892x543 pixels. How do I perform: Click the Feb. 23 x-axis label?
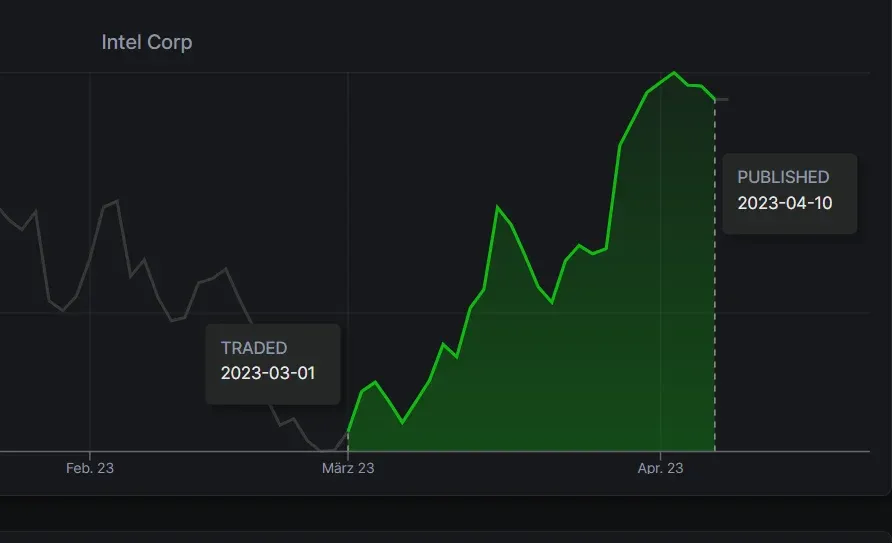pos(90,468)
